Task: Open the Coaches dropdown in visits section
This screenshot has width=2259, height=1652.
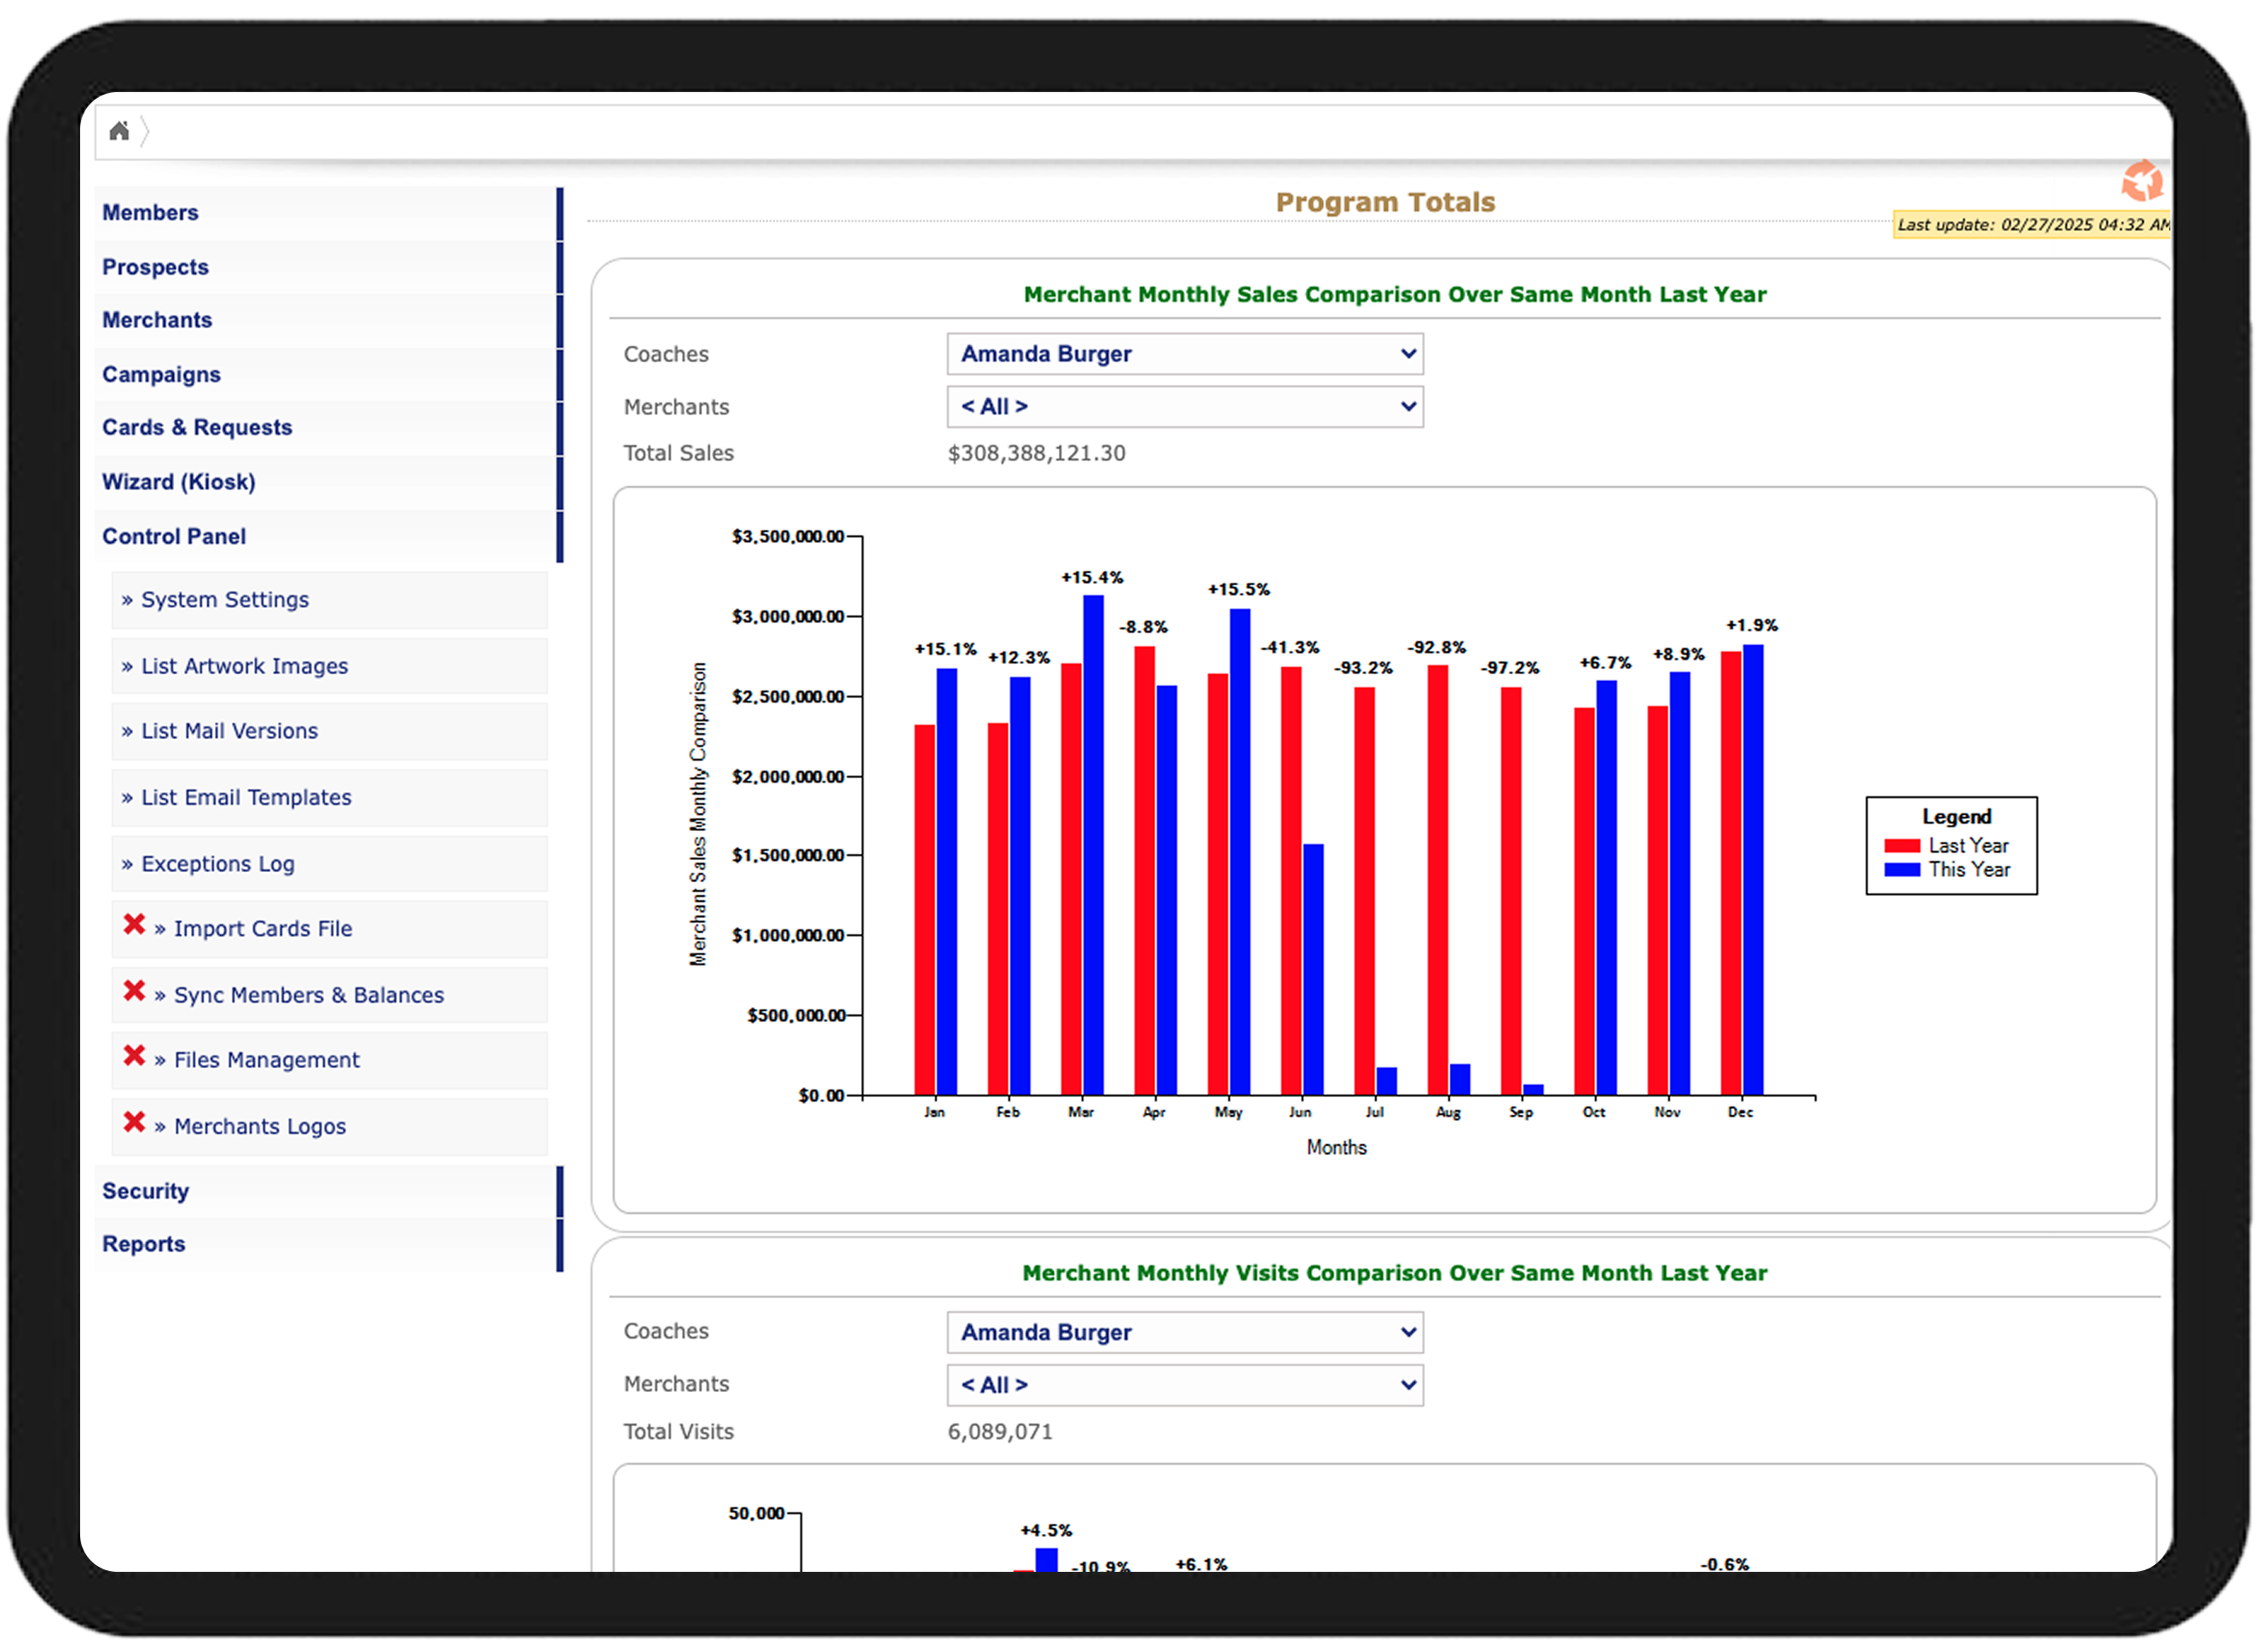Action: coord(1184,1332)
